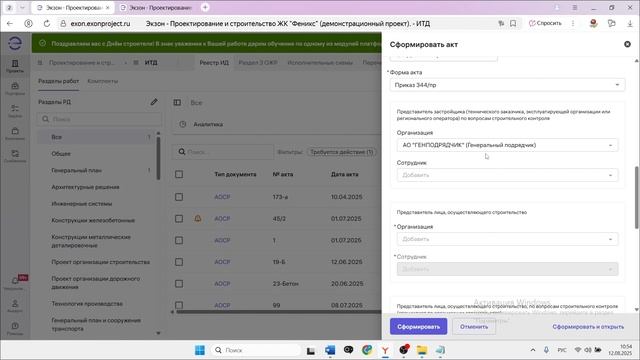Open notifications bell with red badge

tap(16, 282)
